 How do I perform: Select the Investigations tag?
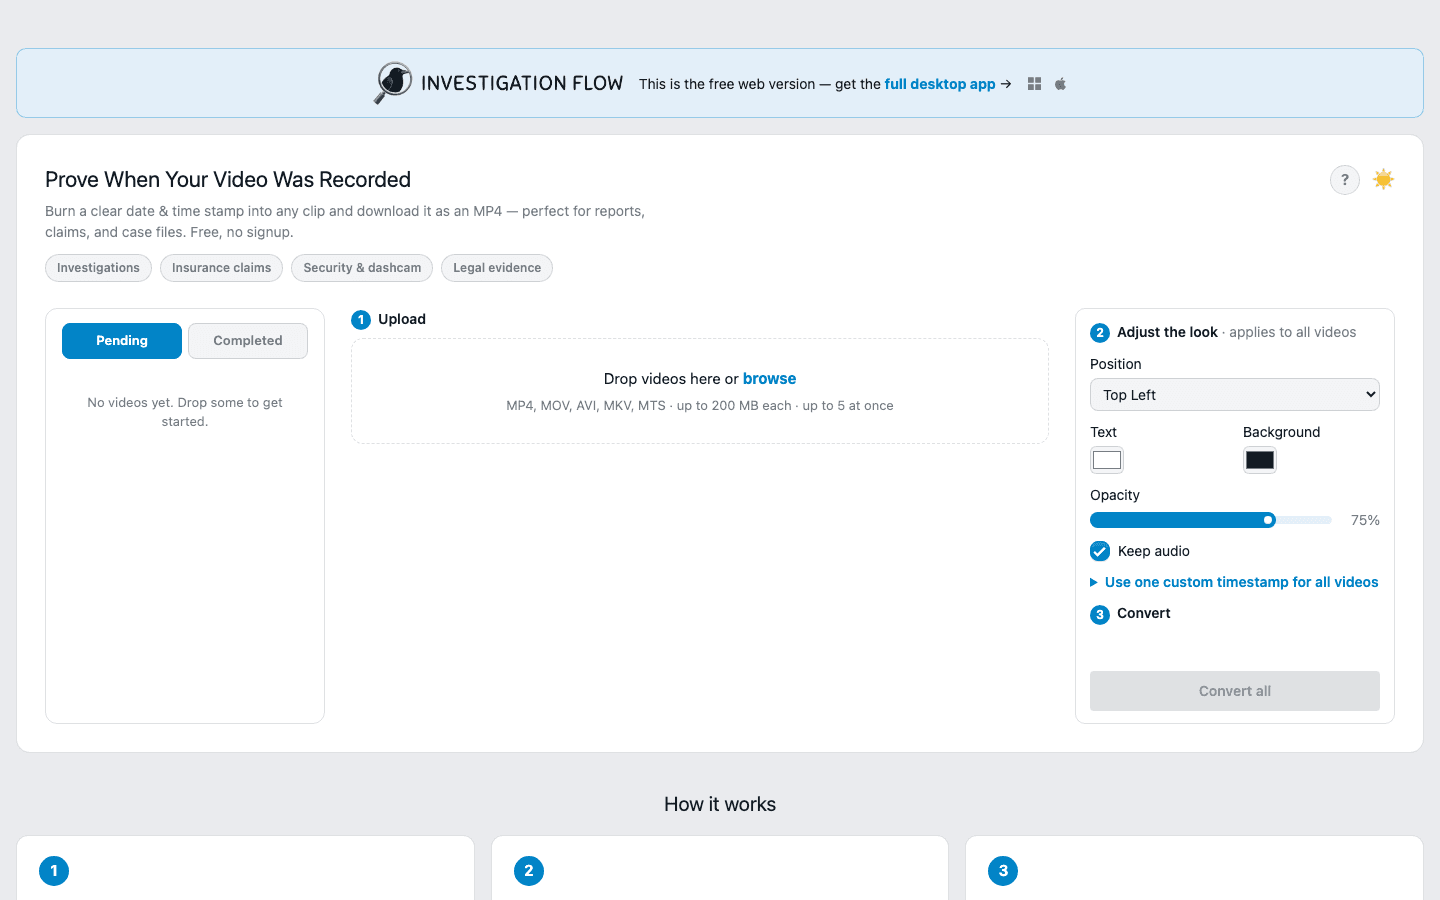click(98, 268)
